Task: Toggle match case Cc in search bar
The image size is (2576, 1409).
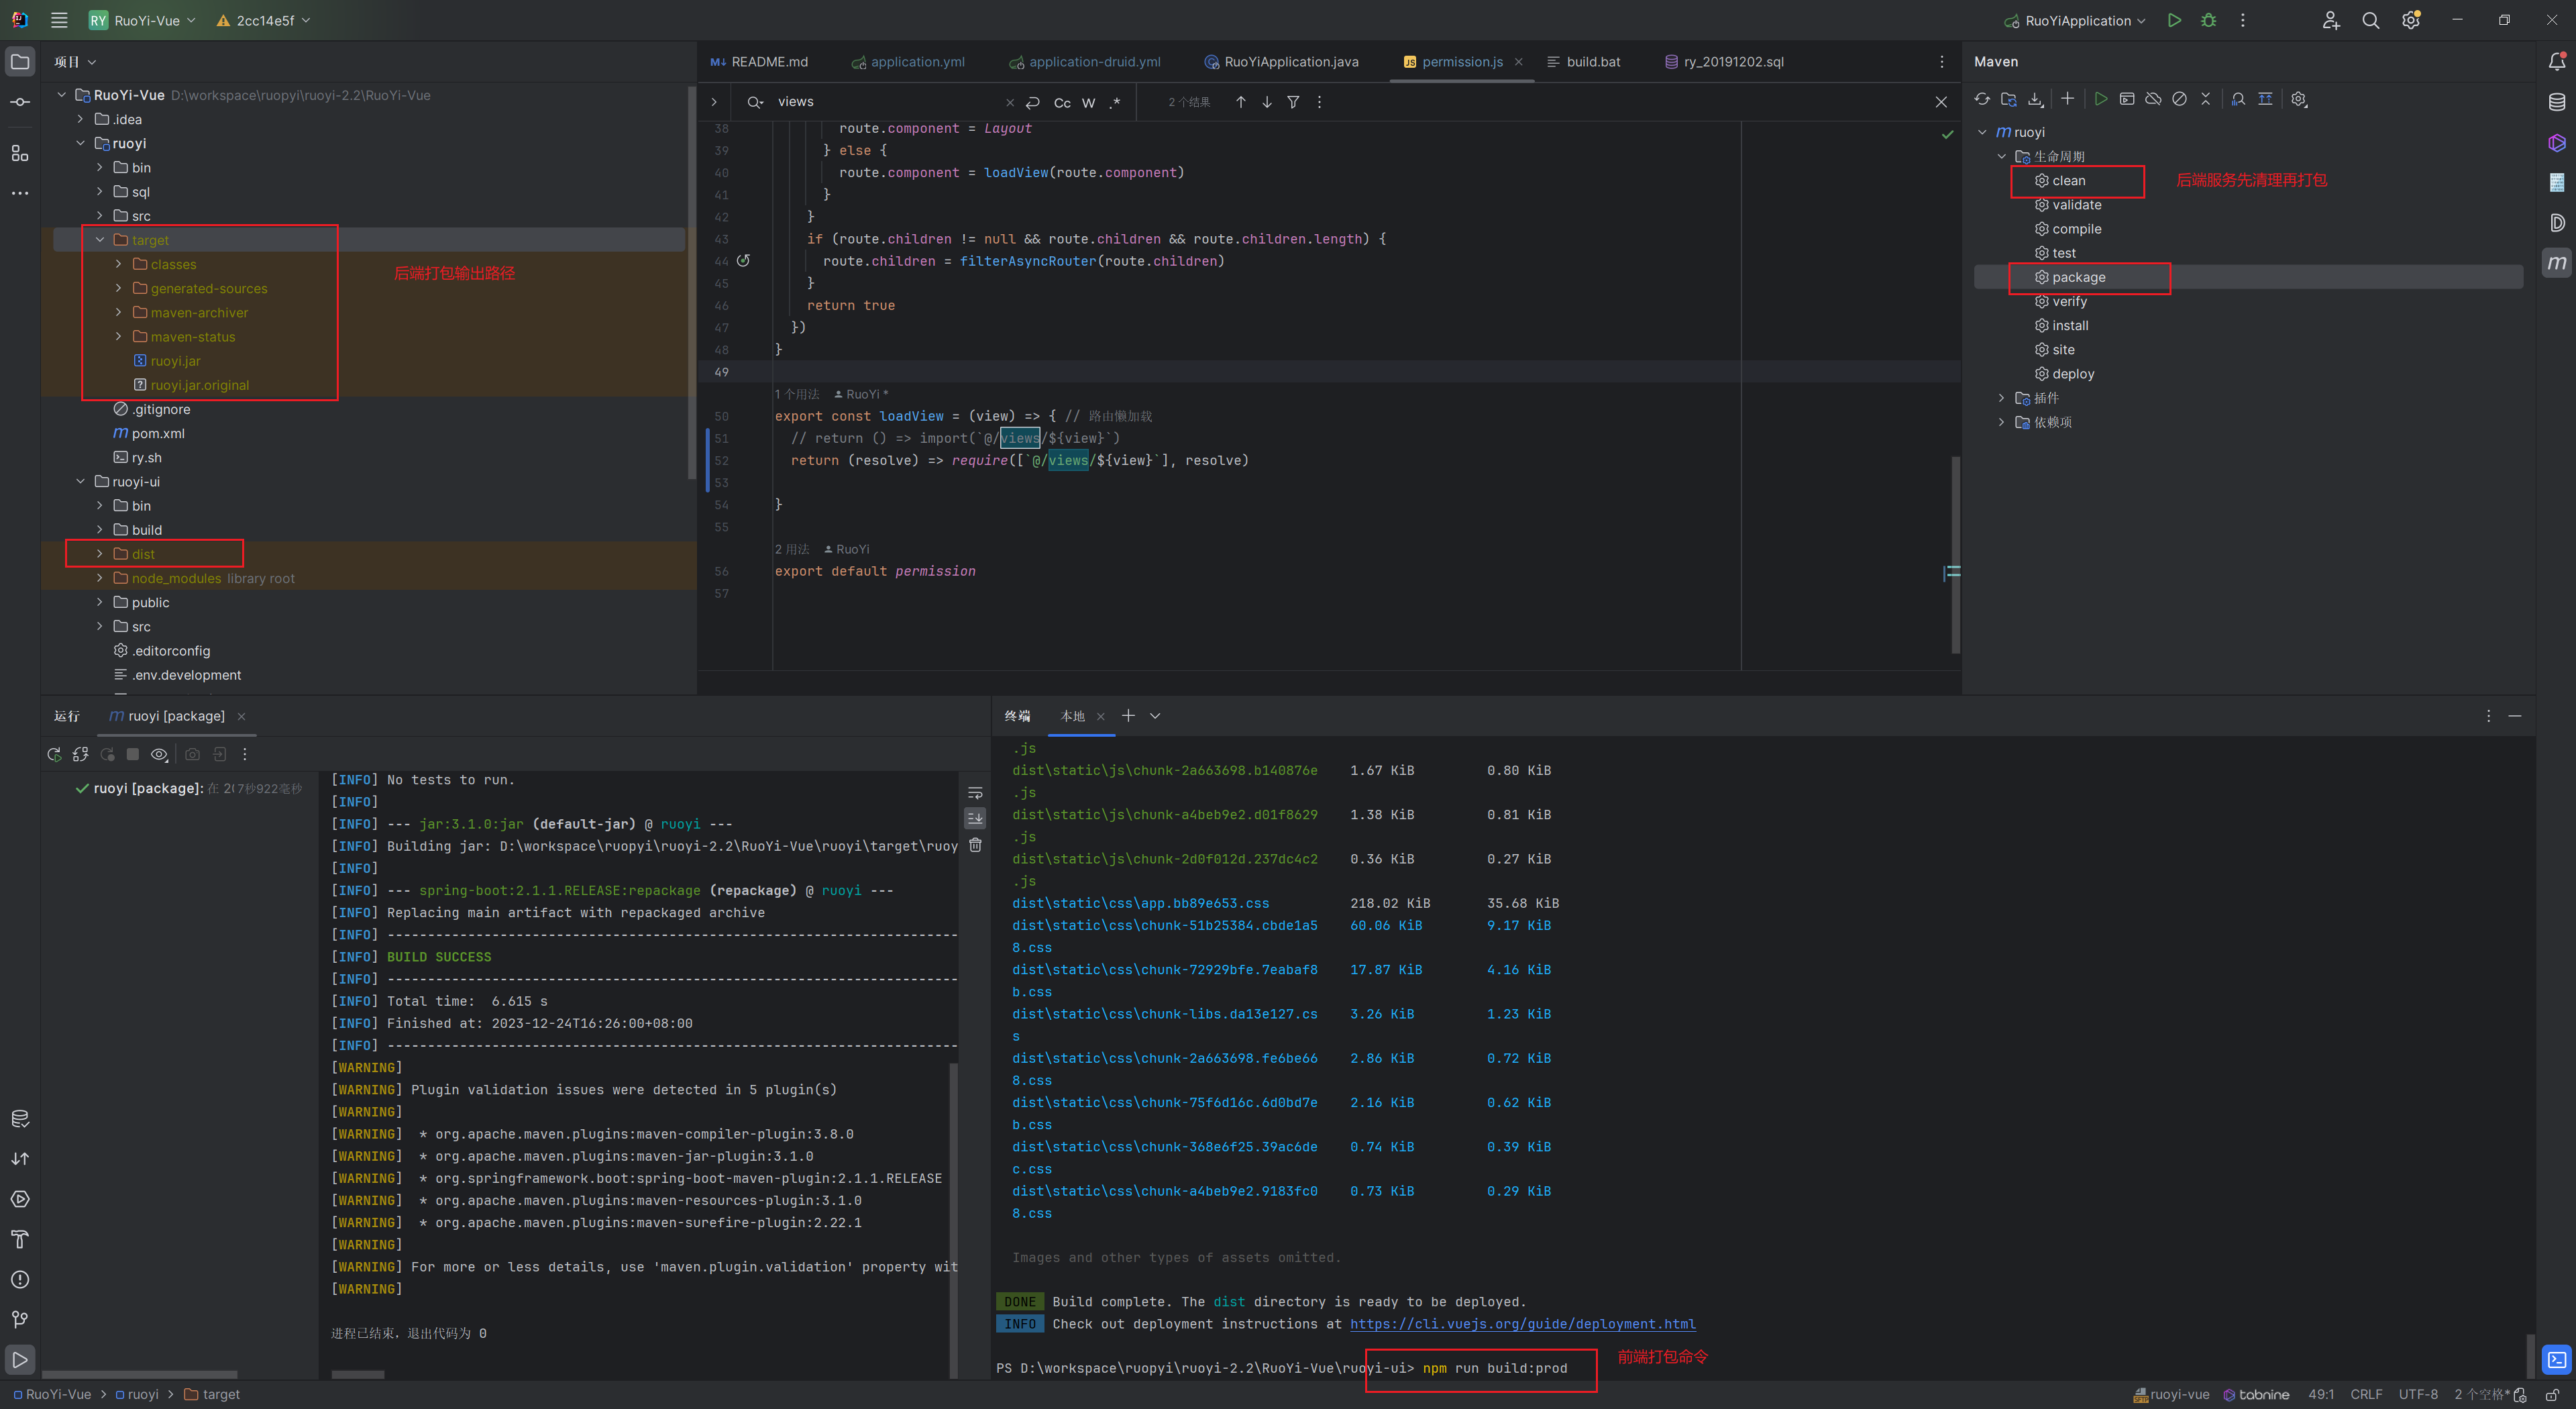Action: 1062,102
